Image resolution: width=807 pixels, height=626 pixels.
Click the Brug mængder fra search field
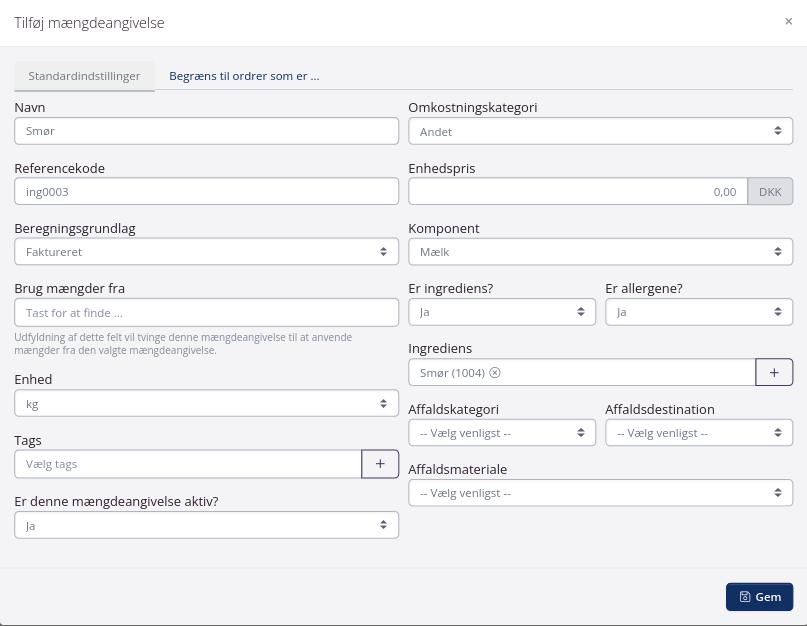[x=206, y=312]
